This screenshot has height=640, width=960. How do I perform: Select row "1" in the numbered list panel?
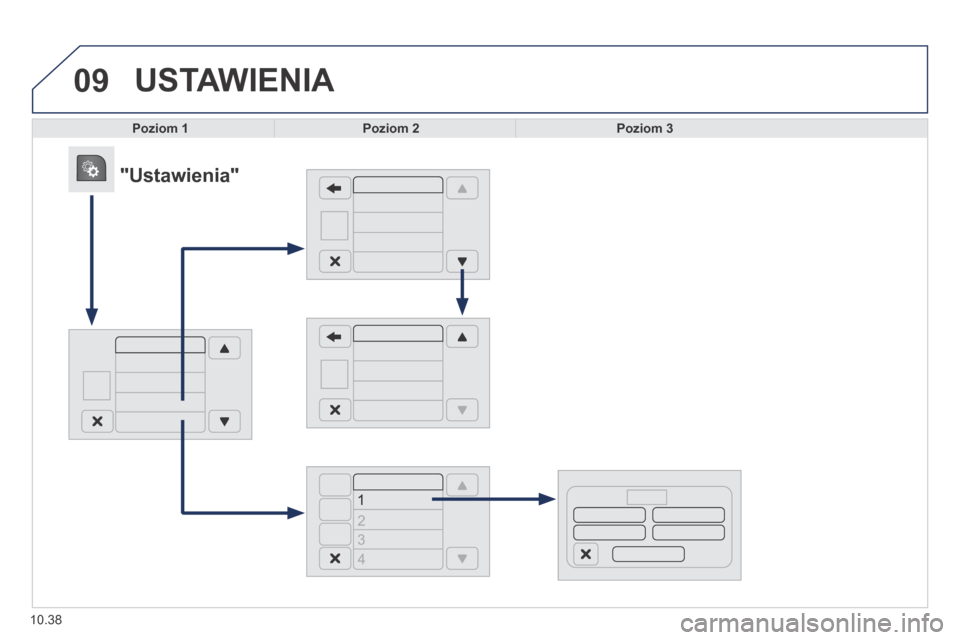coord(398,500)
